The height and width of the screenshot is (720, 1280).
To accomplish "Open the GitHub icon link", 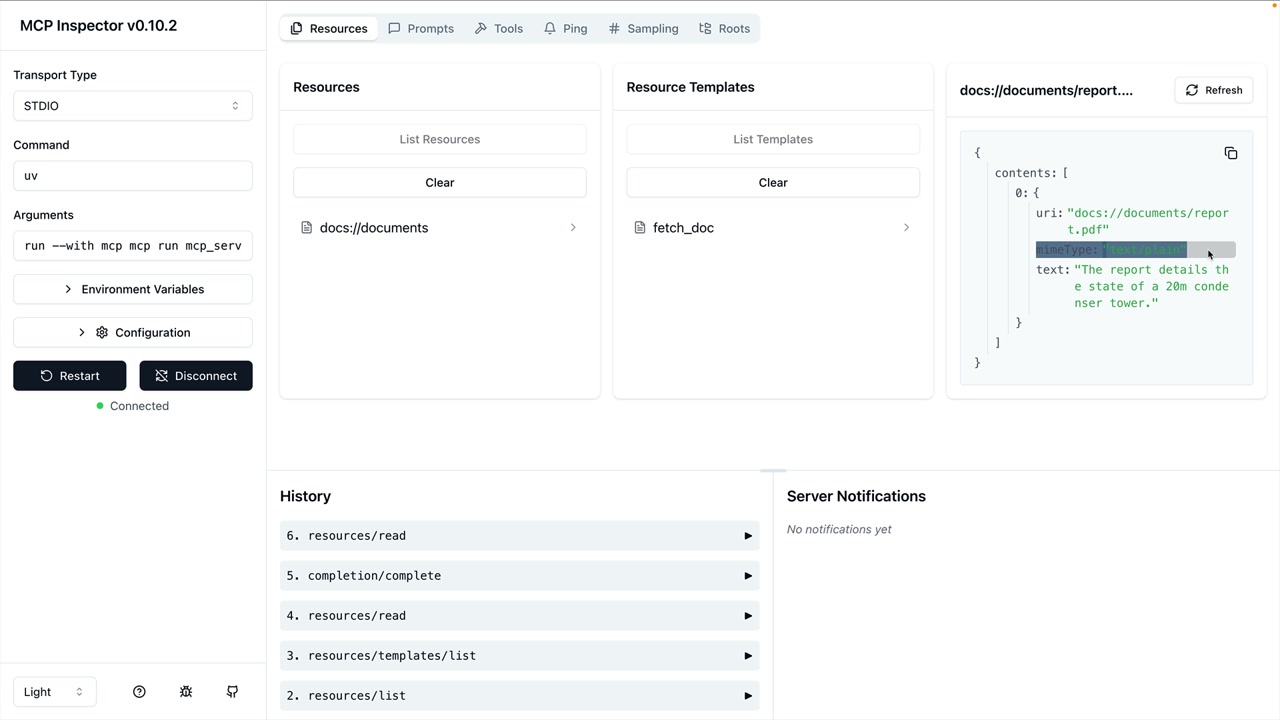I will coord(232,692).
